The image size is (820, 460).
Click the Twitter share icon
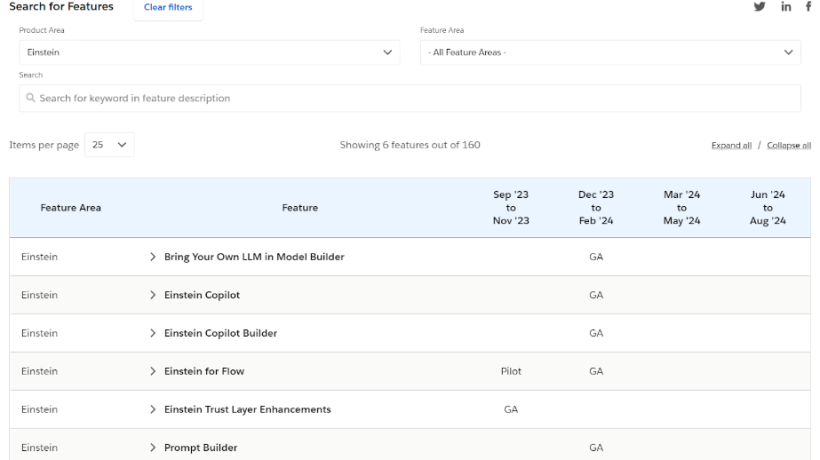pyautogui.click(x=759, y=8)
